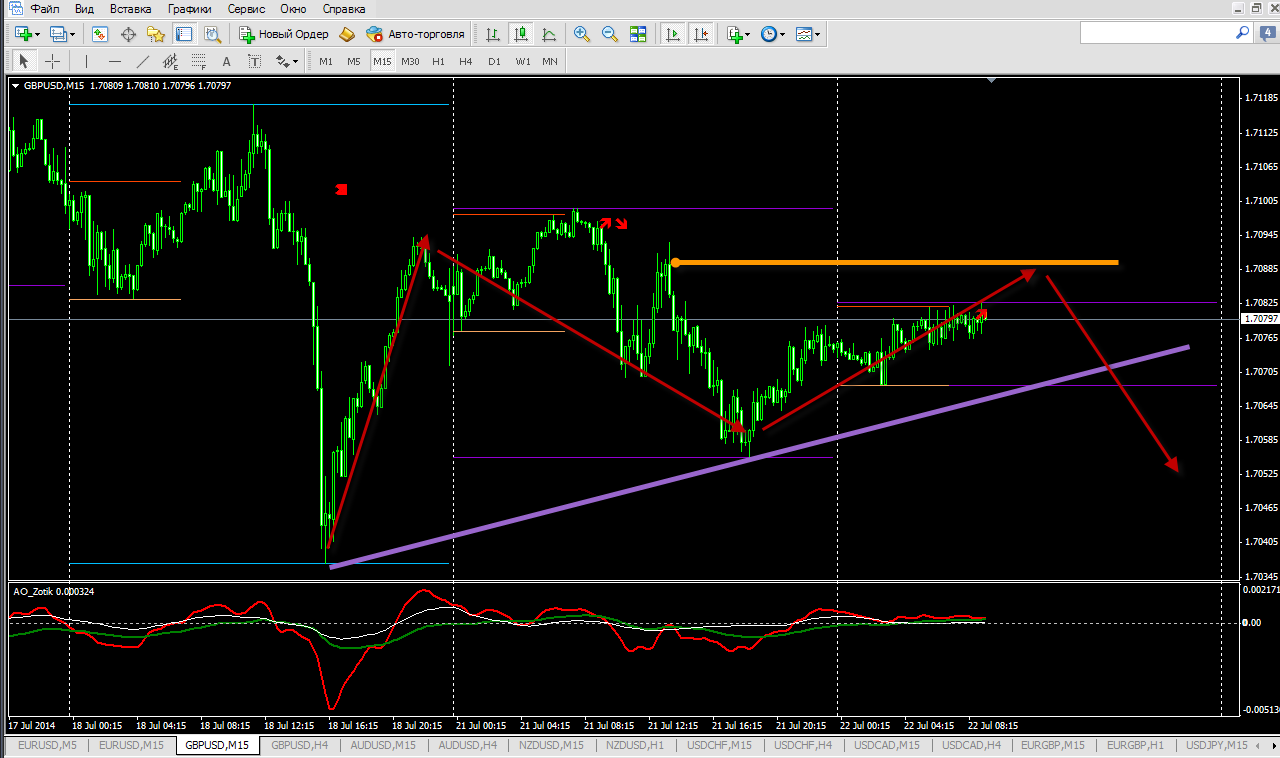1280x758 pixels.
Task: Select the text label tool
Action: click(x=254, y=61)
